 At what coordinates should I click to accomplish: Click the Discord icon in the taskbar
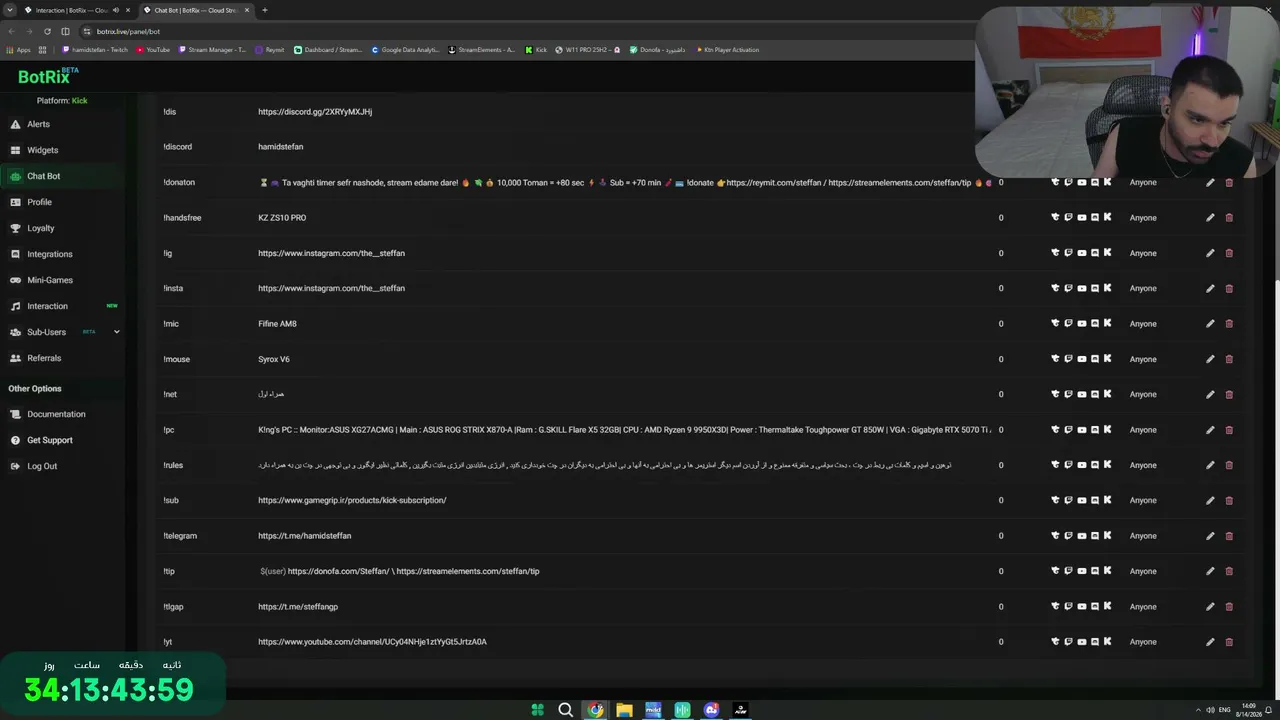click(x=711, y=710)
